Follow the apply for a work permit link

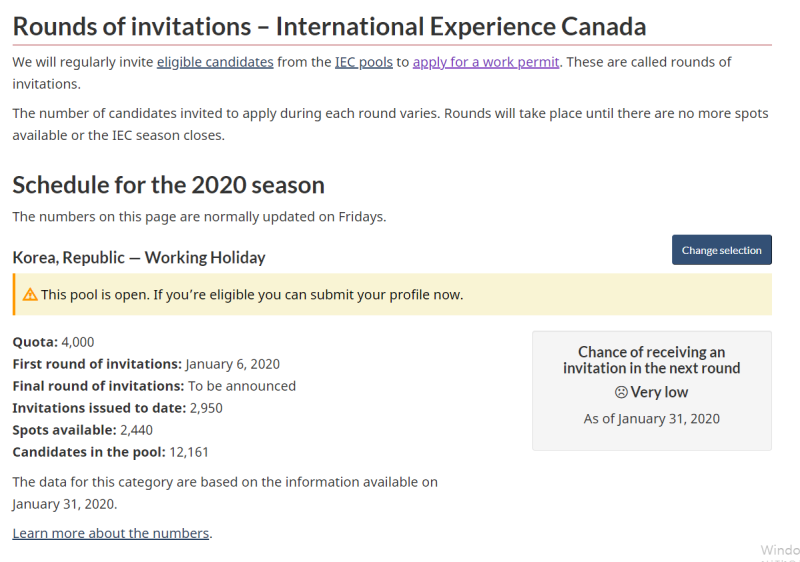coord(486,62)
